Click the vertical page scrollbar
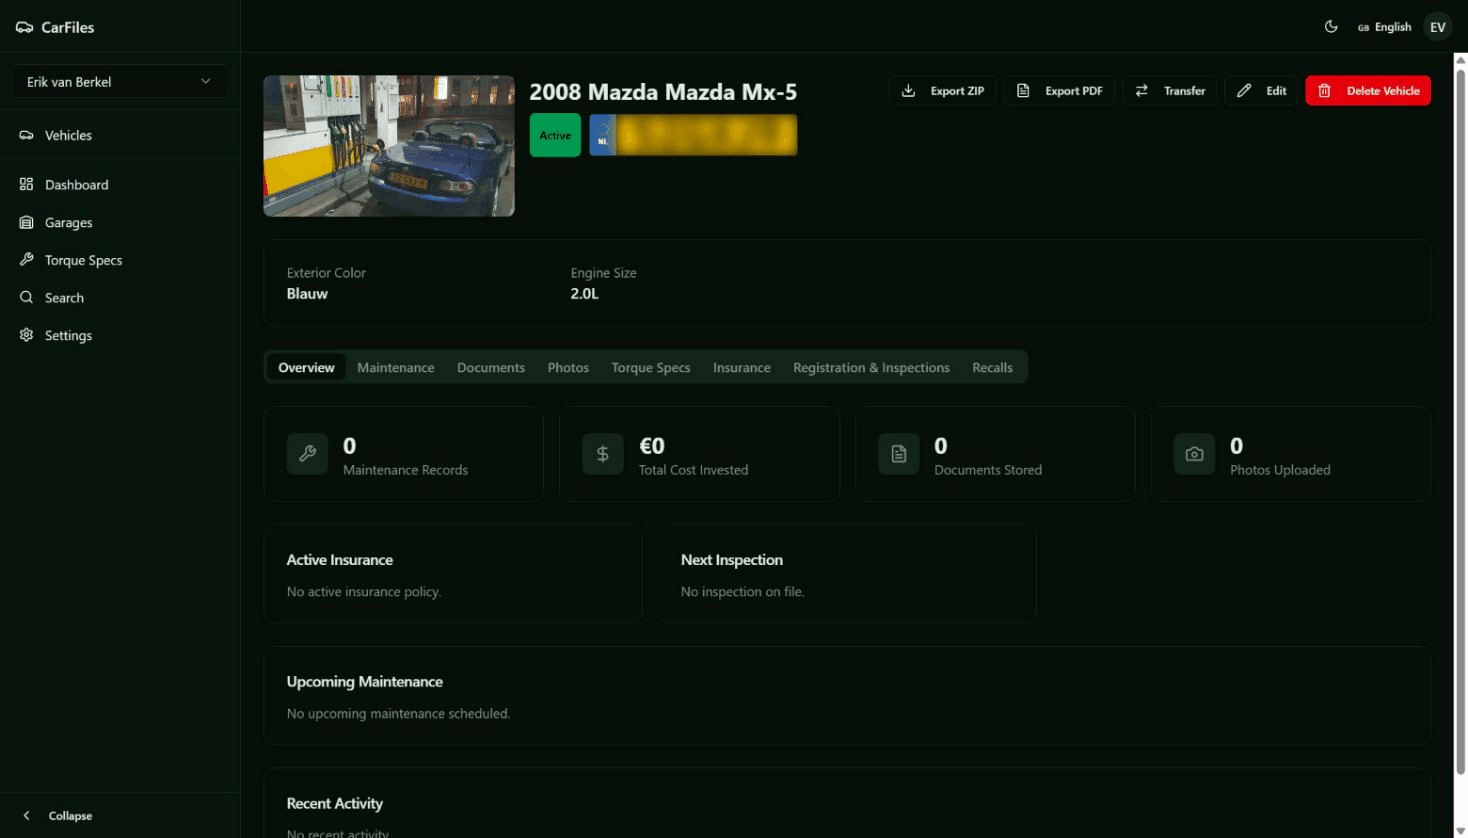This screenshot has width=1468, height=838. 1460,420
